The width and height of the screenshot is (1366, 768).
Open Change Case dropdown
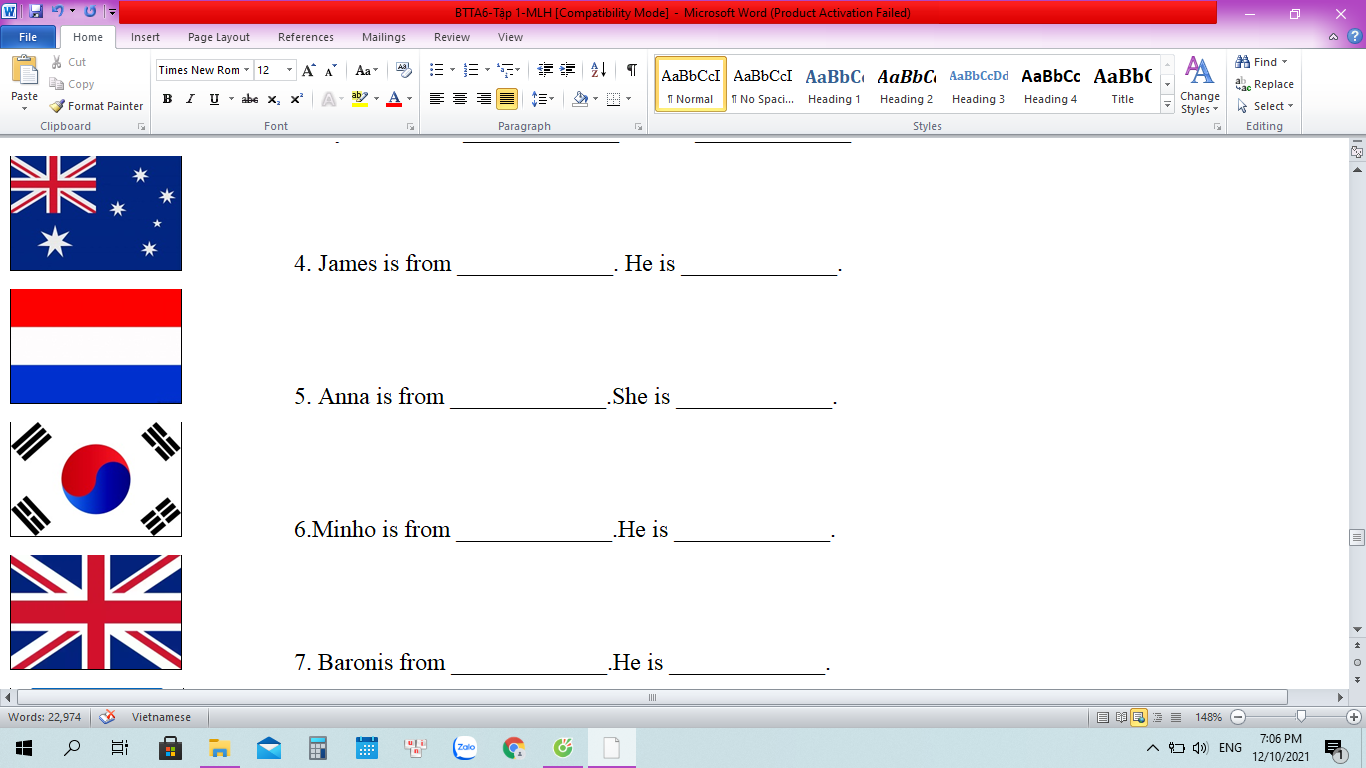click(367, 70)
